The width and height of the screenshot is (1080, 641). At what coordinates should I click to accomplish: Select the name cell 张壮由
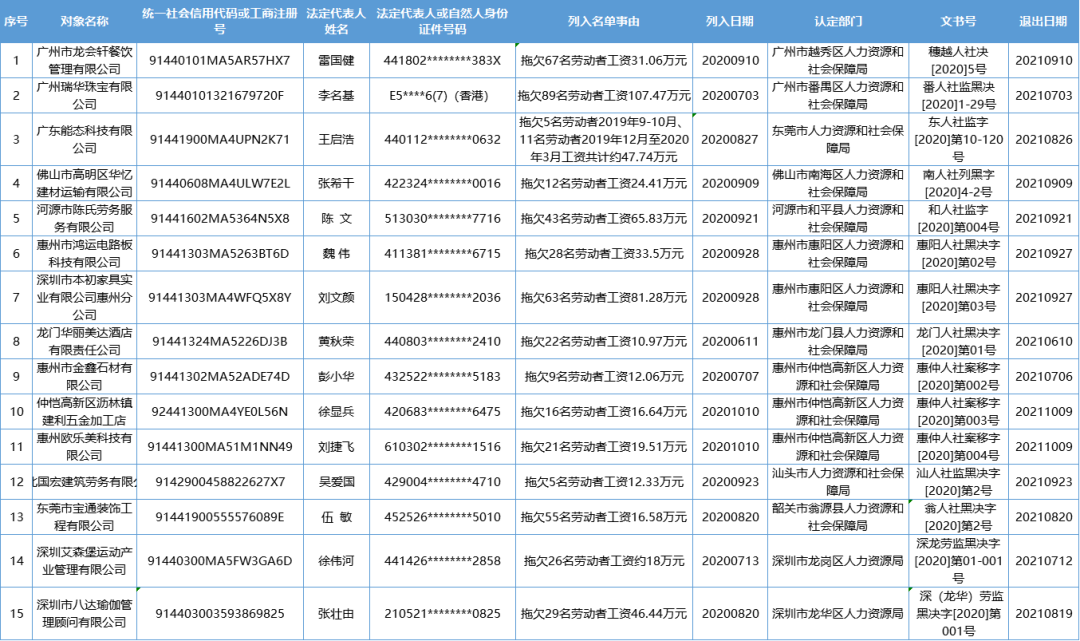(x=336, y=613)
